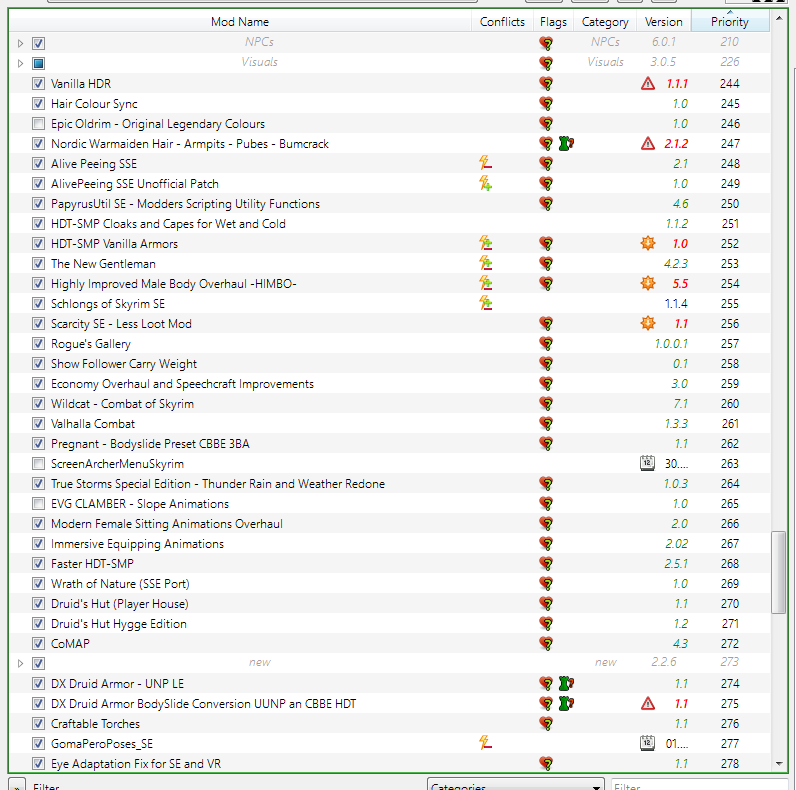Click the heart flag icon for Craftable Torches
796x790 pixels.
pyautogui.click(x=546, y=723)
